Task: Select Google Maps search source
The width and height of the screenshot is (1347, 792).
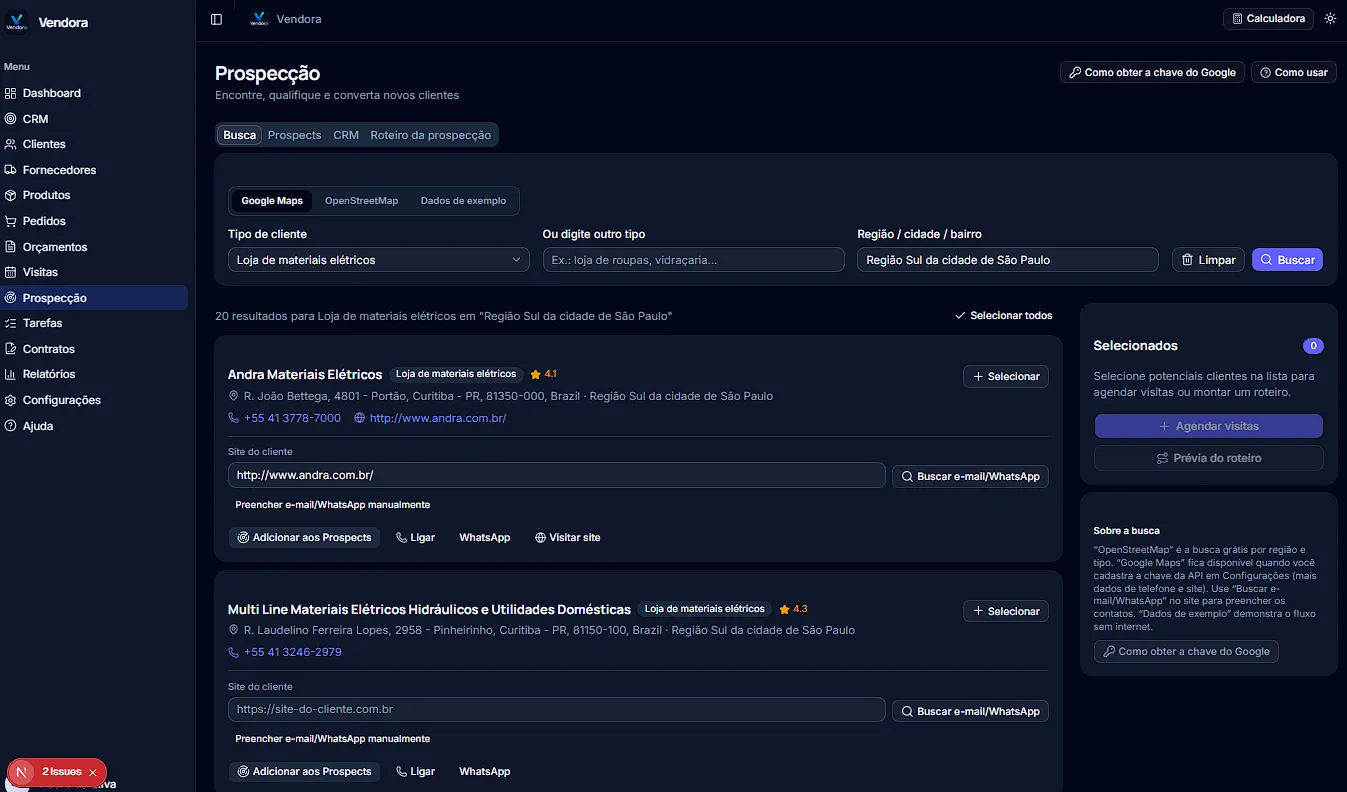Action: (x=272, y=201)
